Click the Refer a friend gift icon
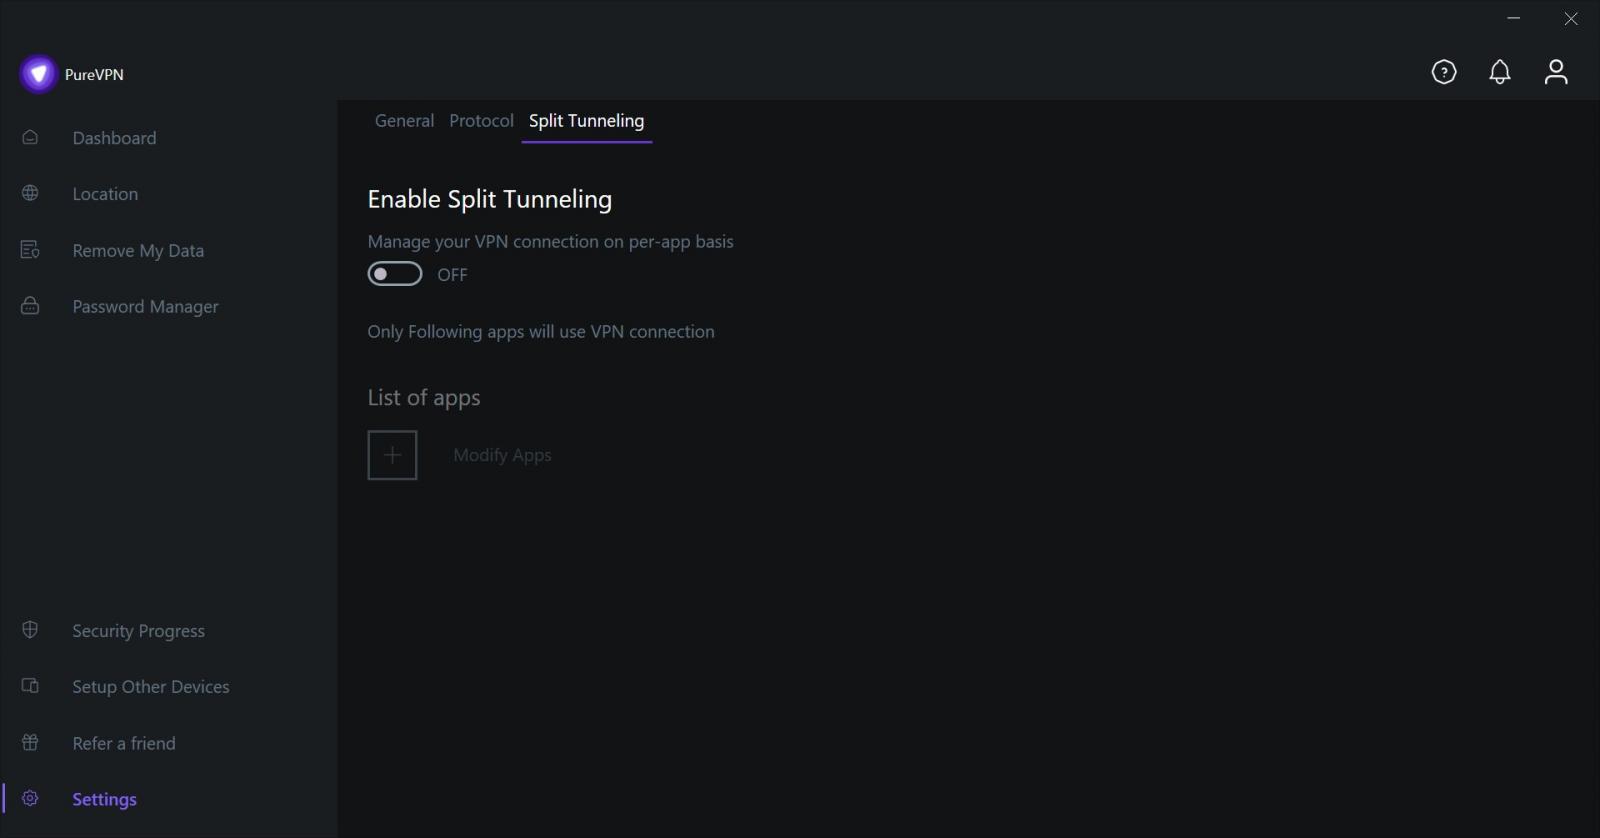1600x838 pixels. [x=29, y=743]
